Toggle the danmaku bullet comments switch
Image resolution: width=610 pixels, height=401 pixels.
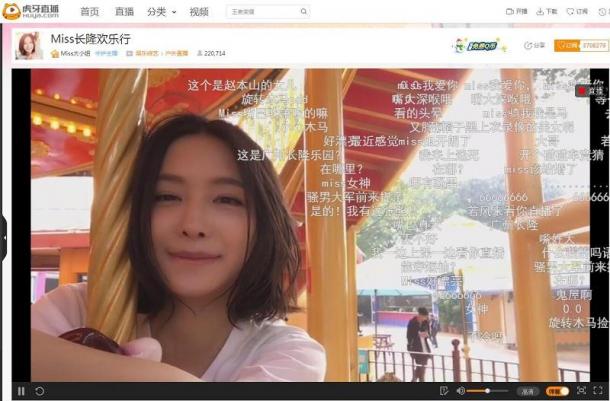click(x=557, y=391)
